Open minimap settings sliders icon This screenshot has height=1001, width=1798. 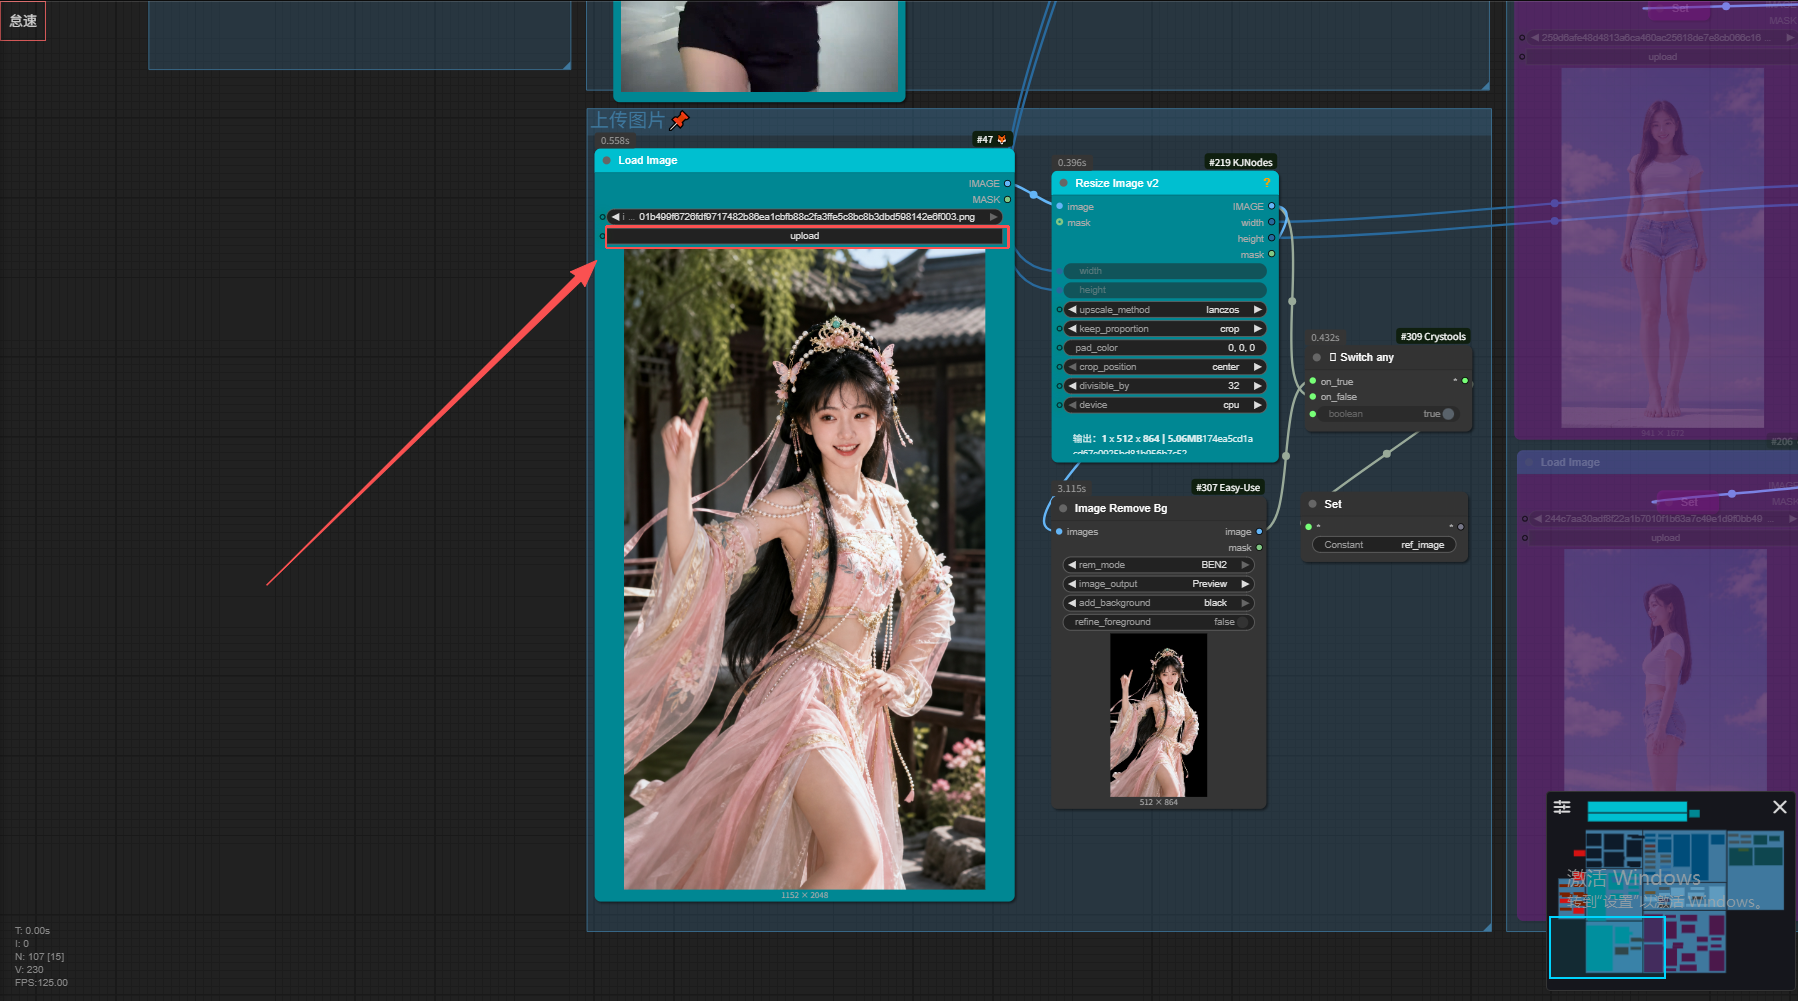click(x=1562, y=807)
